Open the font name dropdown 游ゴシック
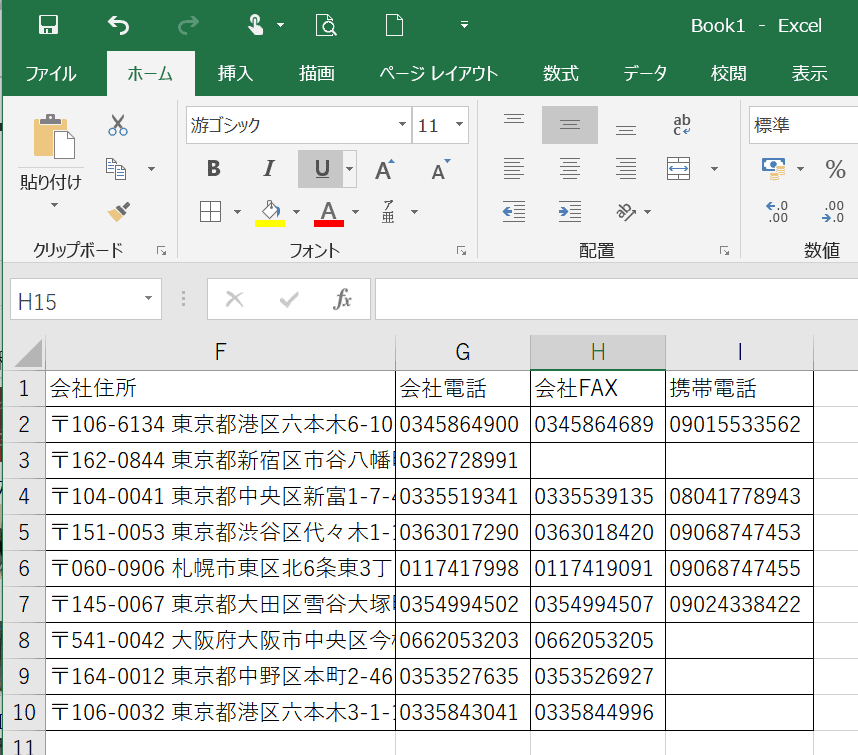858x755 pixels. (401, 125)
